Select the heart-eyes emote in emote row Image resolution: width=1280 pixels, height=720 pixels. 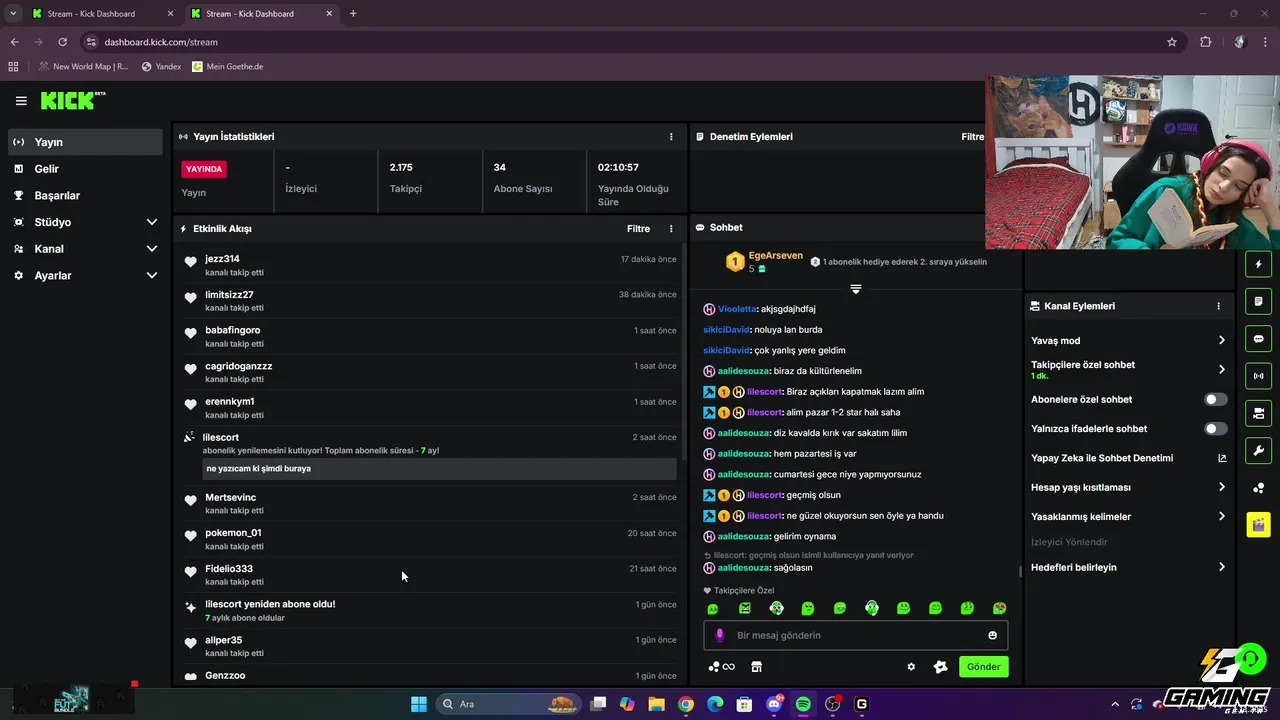pyautogui.click(x=999, y=608)
